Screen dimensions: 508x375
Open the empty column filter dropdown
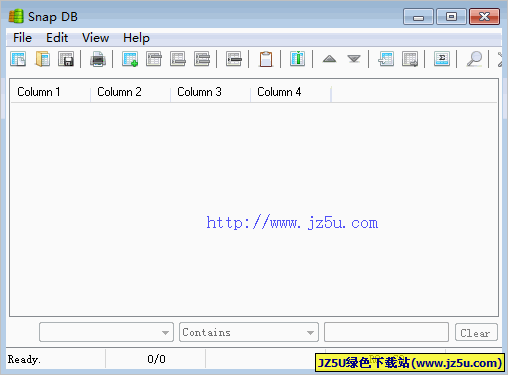[106, 332]
